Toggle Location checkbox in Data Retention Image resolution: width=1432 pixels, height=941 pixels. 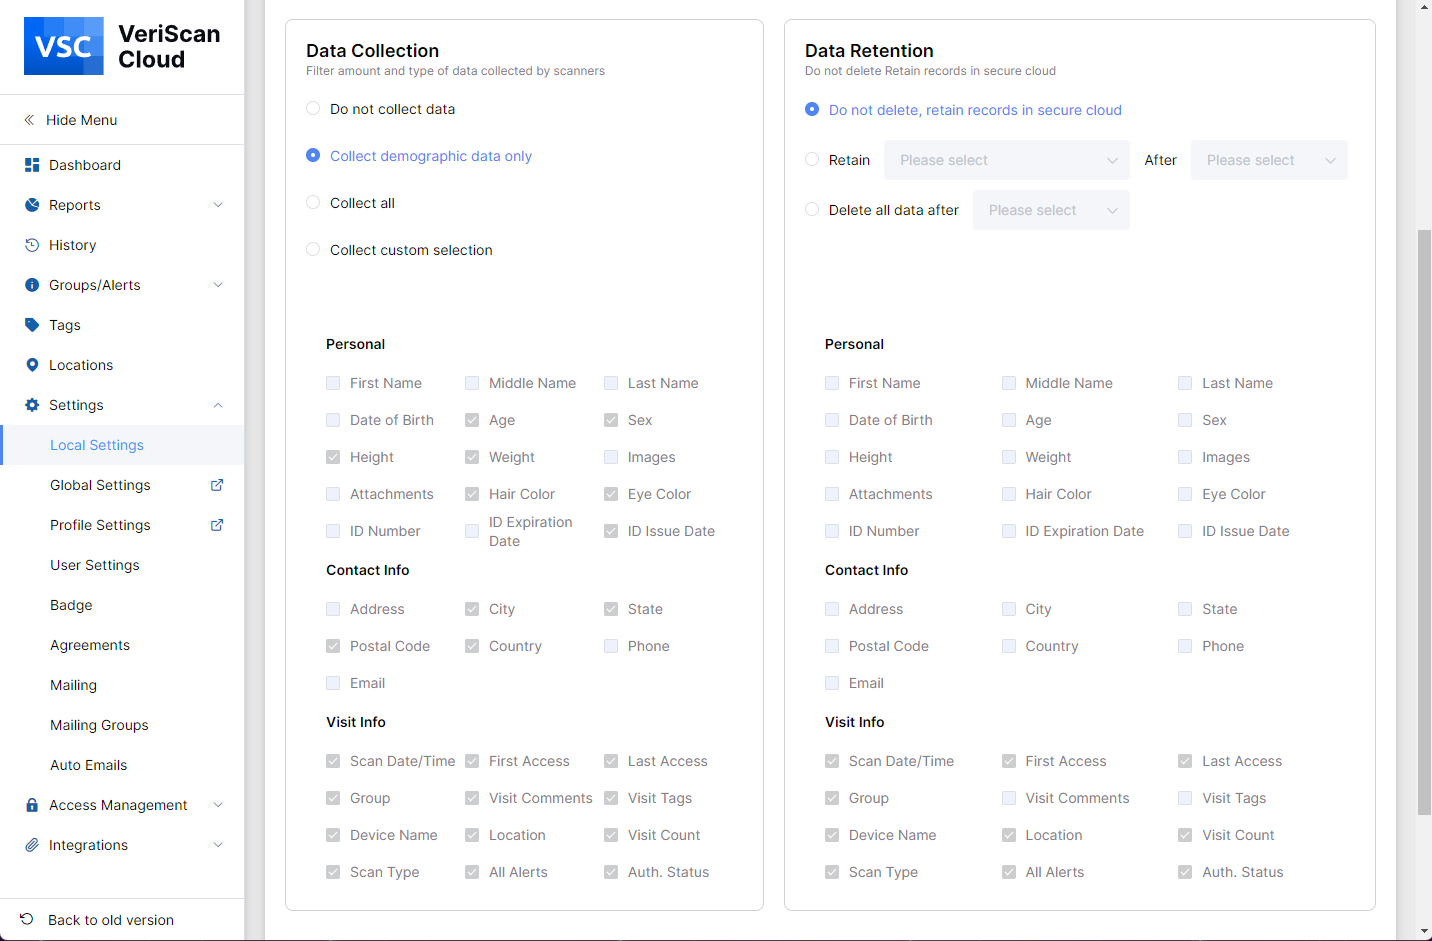(1009, 835)
